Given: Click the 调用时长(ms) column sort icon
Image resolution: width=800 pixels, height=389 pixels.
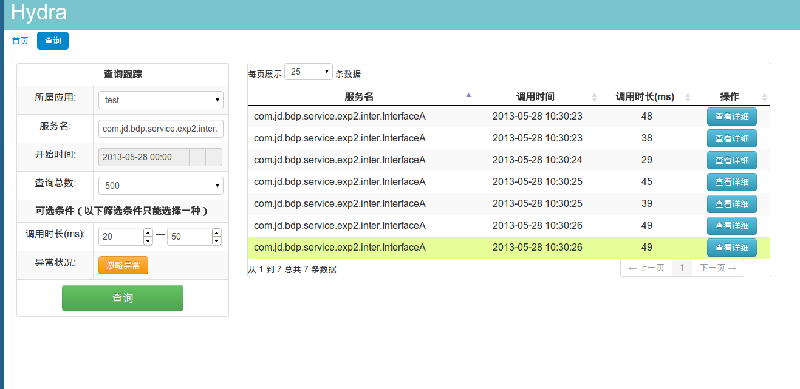Looking at the screenshot, I should point(687,97).
